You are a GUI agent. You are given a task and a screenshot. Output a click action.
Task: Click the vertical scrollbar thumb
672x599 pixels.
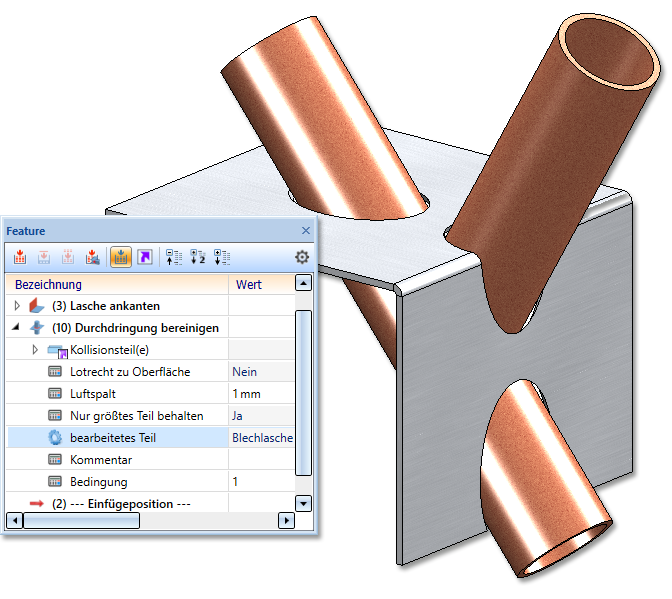pos(303,393)
